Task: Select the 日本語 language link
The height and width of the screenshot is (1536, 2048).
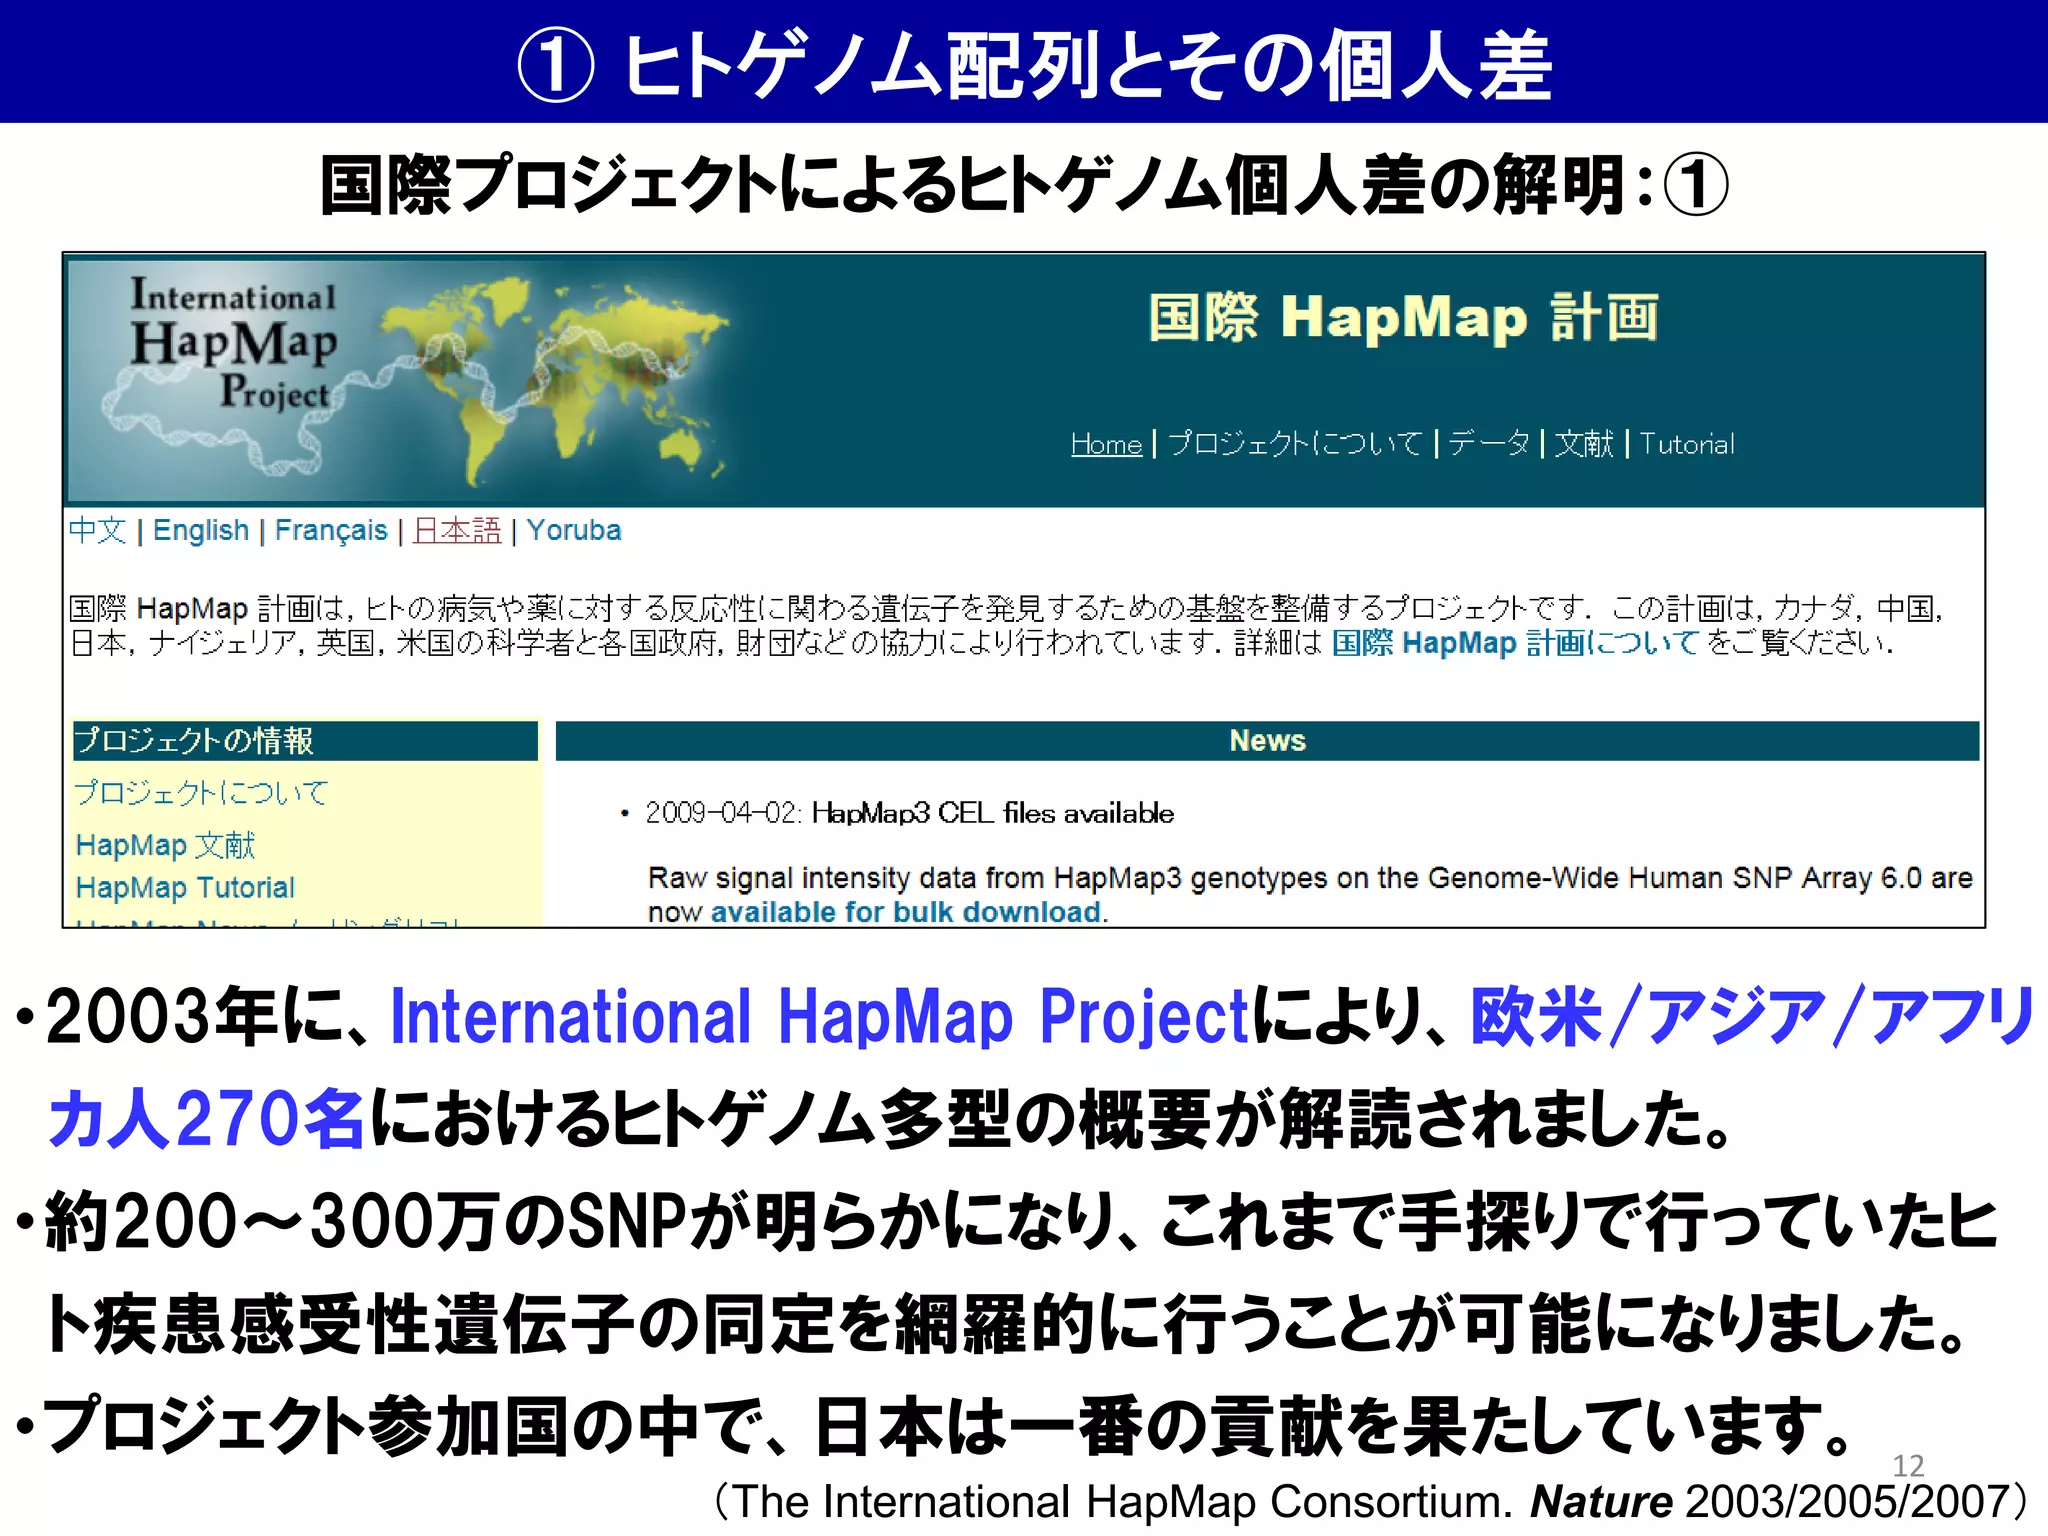Action: 457,530
